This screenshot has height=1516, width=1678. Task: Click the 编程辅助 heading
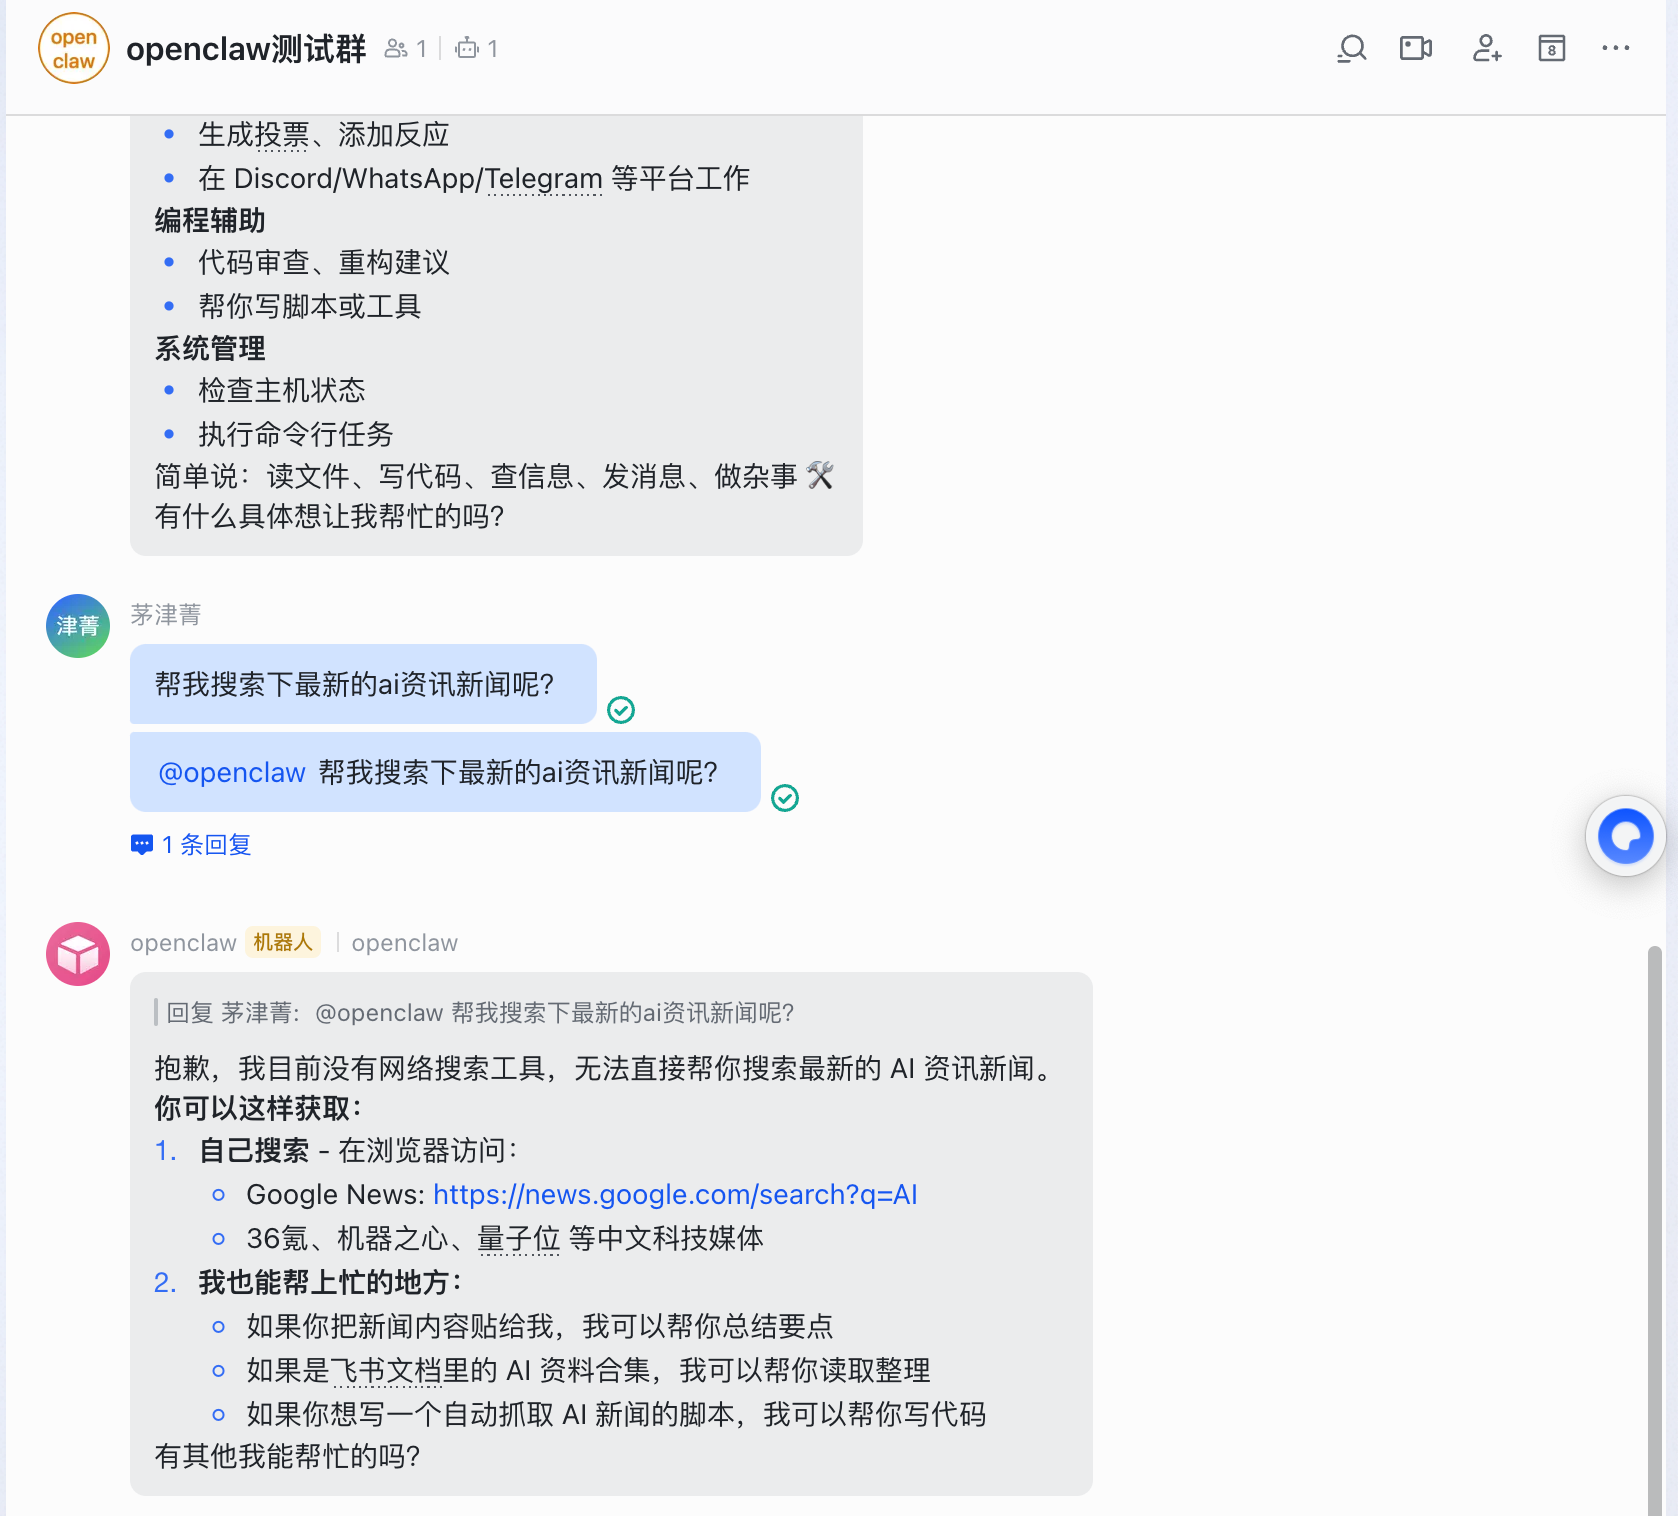click(210, 221)
